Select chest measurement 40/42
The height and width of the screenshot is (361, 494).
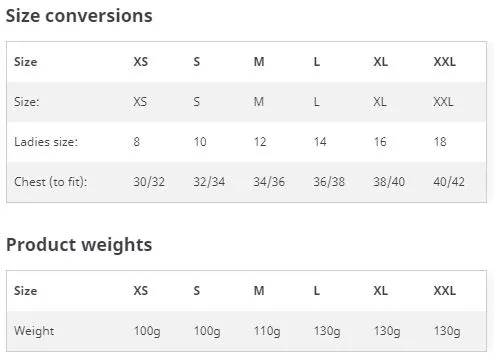(x=449, y=182)
